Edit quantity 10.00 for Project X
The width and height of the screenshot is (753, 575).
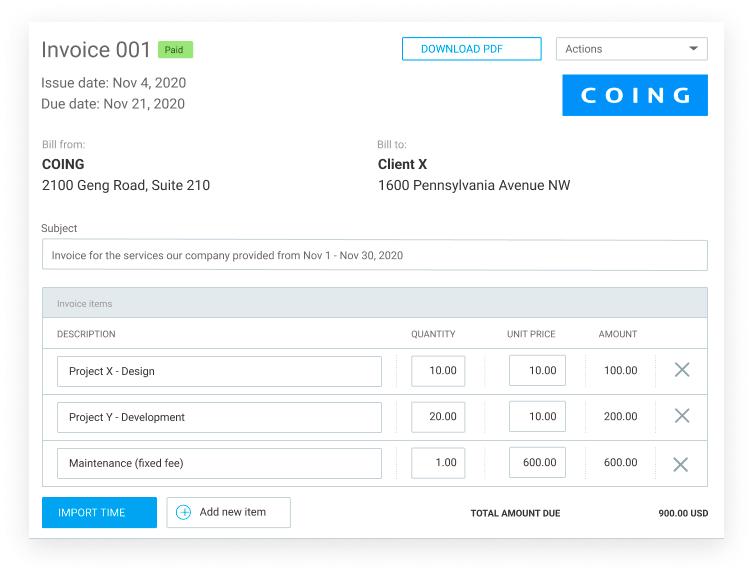[438, 371]
